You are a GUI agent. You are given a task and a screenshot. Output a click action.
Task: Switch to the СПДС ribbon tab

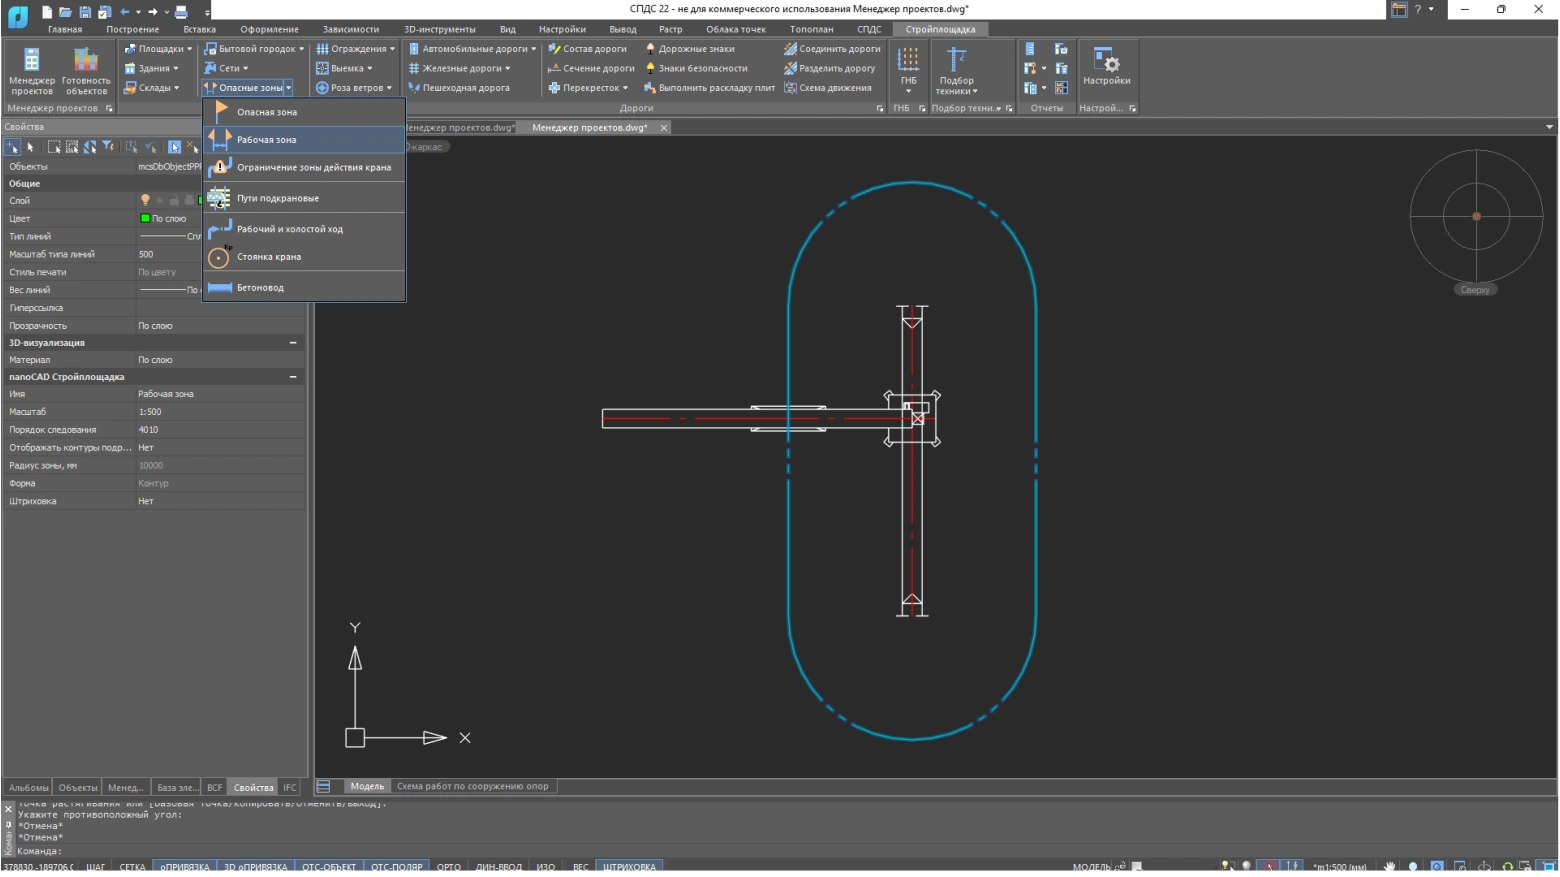[868, 29]
